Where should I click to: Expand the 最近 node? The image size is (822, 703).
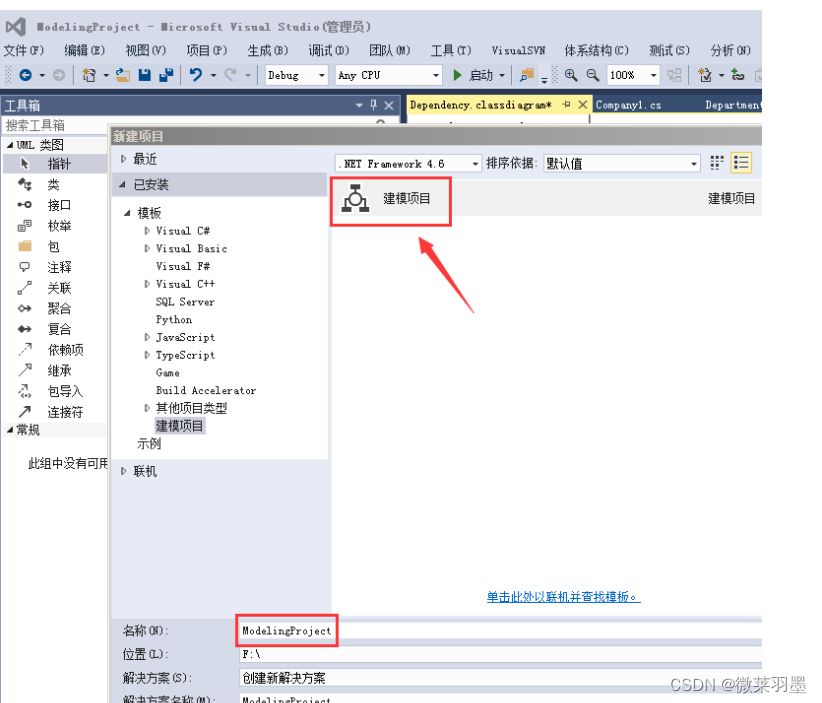coord(124,159)
